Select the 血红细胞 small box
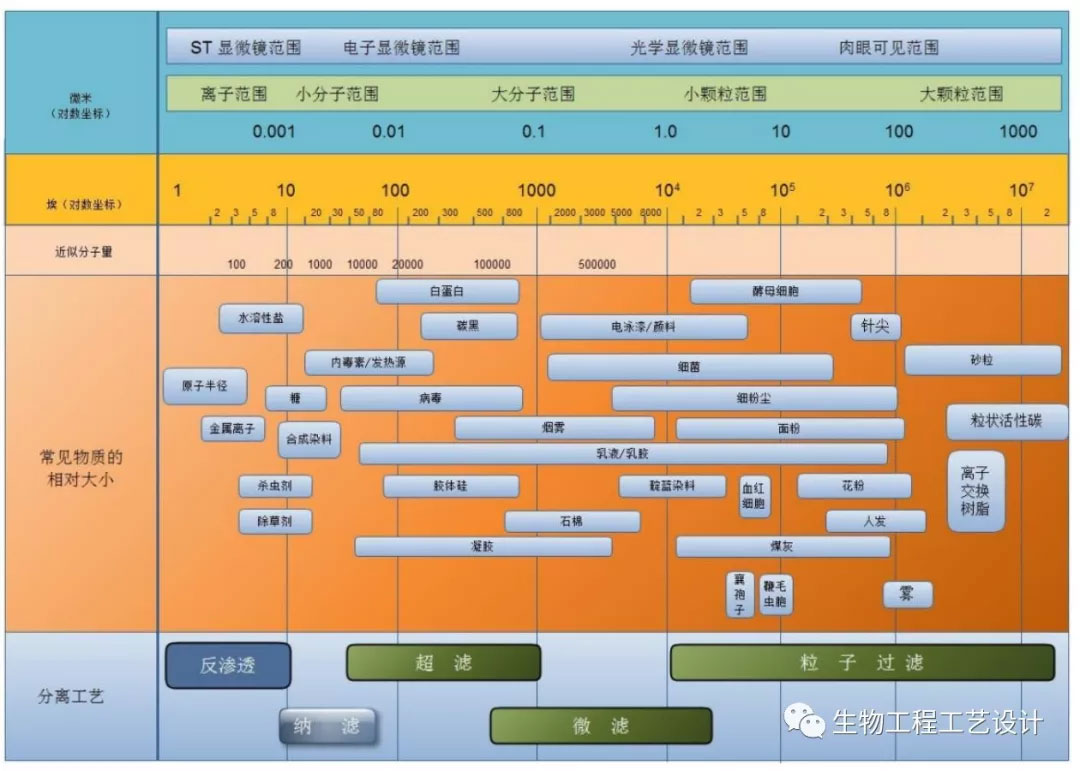This screenshot has height=771, width=1080. point(754,495)
